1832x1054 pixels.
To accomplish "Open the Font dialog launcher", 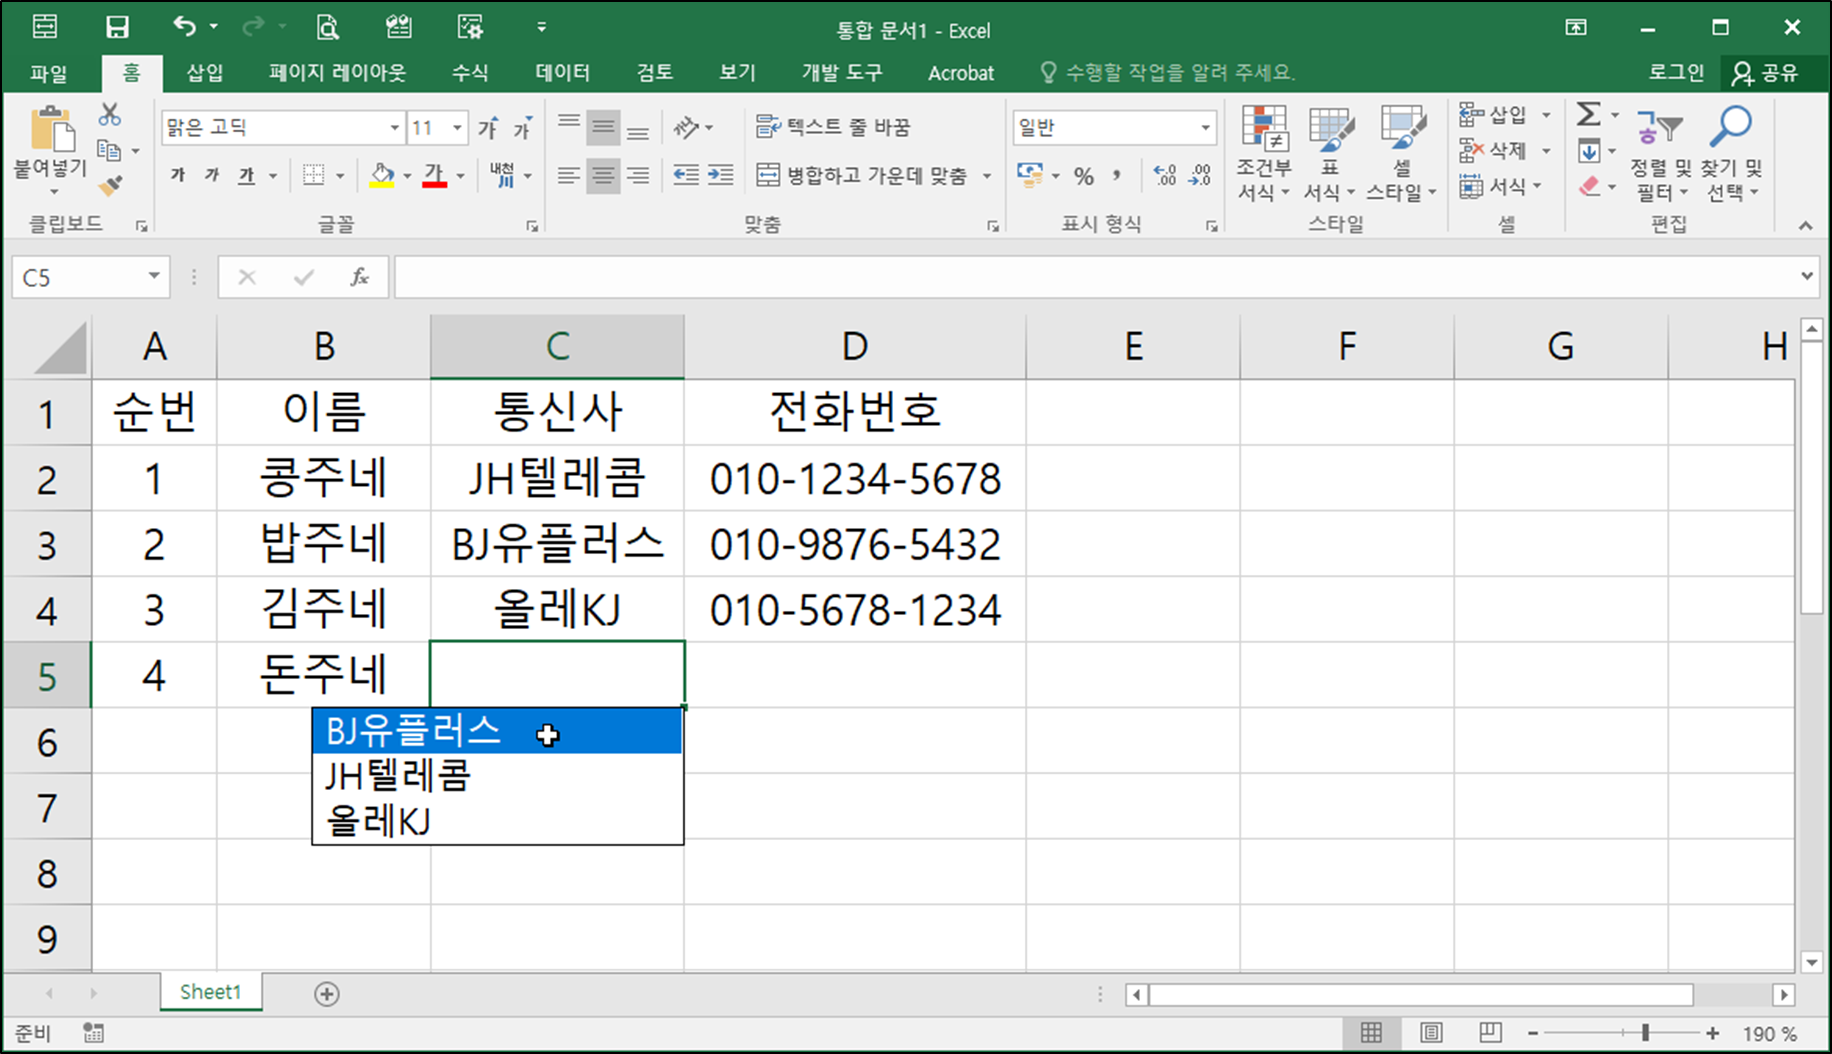I will 532,226.
